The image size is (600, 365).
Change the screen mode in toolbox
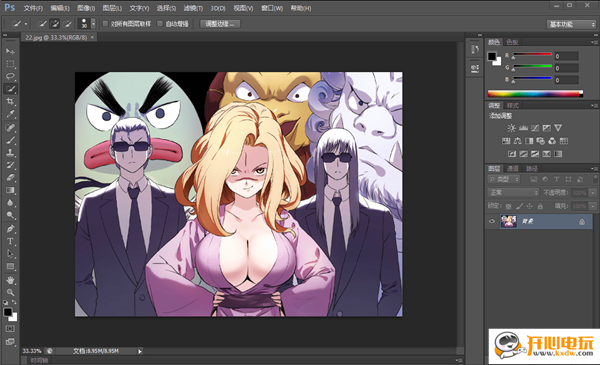10,342
